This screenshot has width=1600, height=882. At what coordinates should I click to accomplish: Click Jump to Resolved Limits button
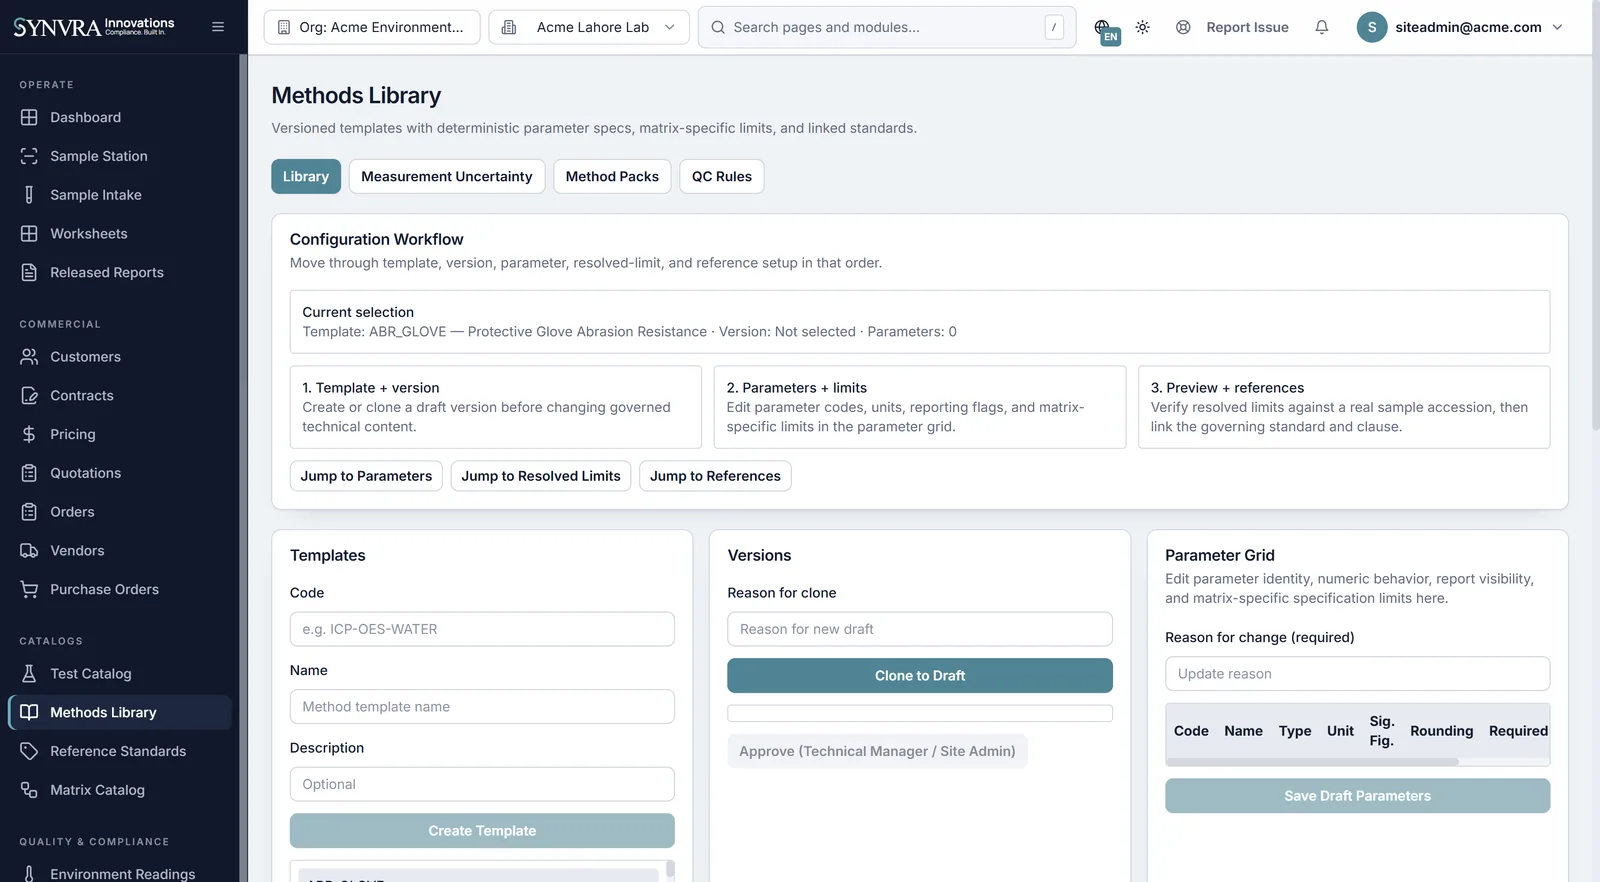541,476
